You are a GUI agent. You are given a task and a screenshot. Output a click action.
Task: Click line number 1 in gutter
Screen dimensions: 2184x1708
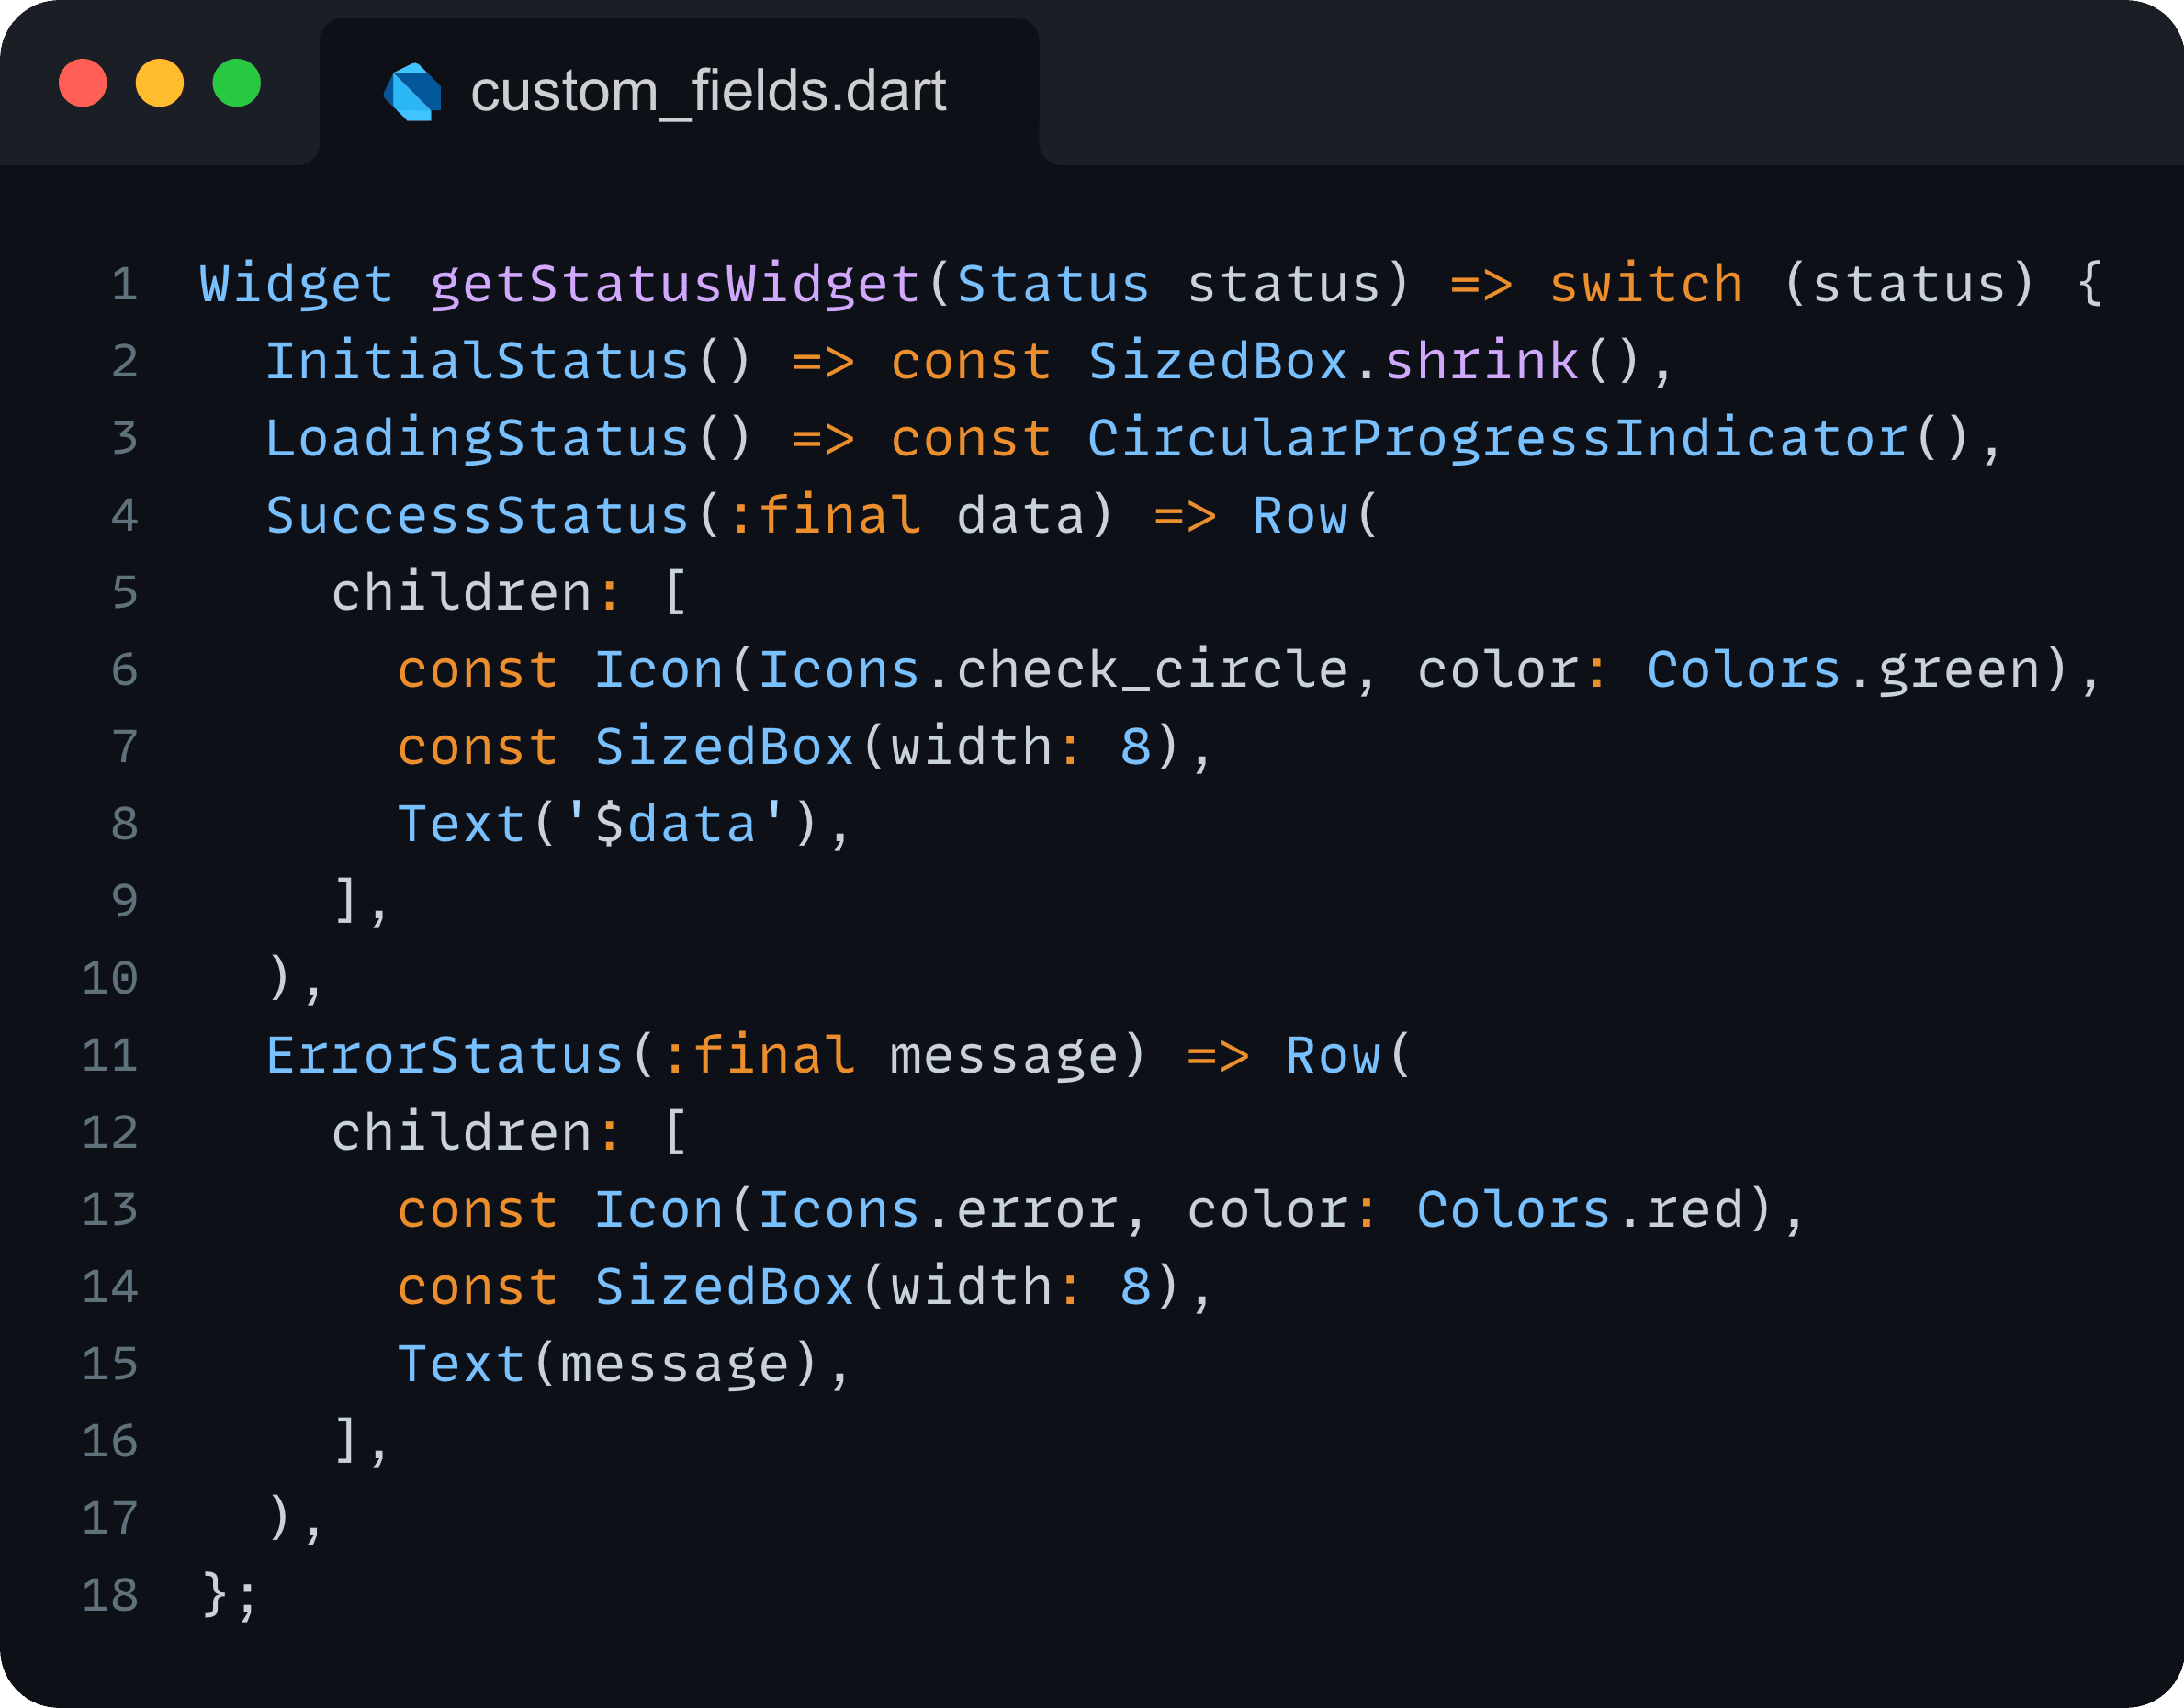(x=125, y=285)
